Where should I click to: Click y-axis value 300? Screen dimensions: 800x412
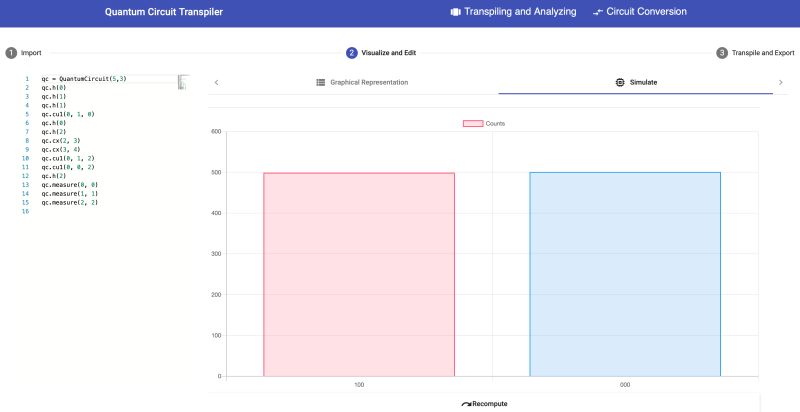[x=216, y=254]
